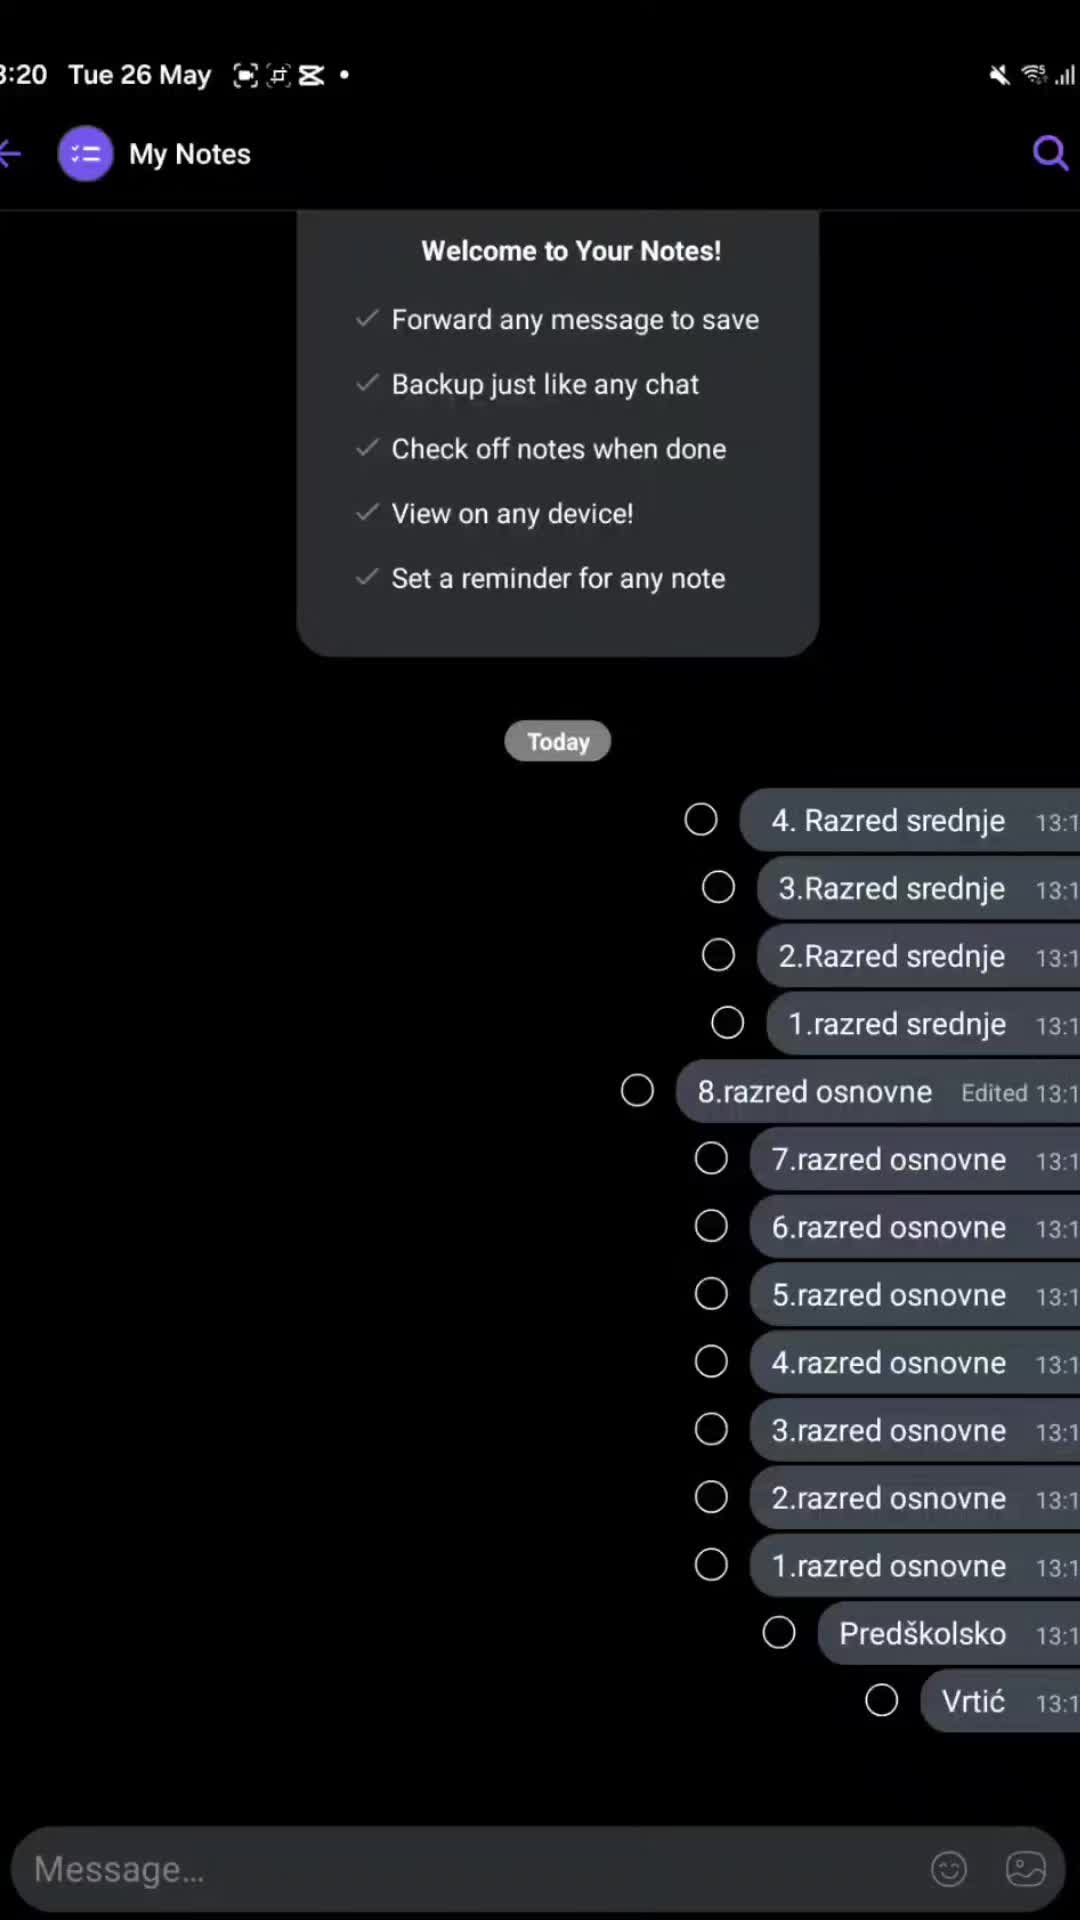Tap the Welcome to Your Notes card
The height and width of the screenshot is (1920, 1080).
tap(558, 433)
